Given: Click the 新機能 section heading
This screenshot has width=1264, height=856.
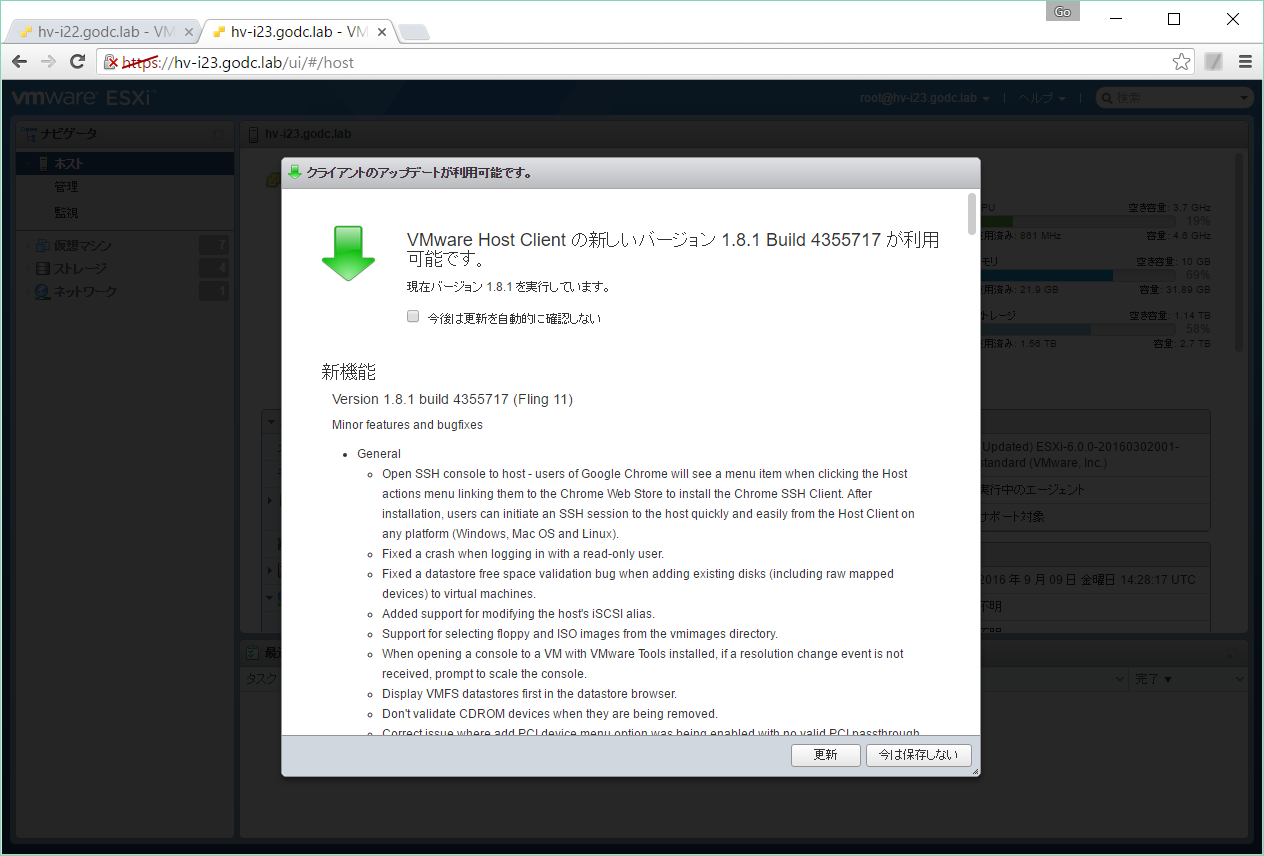Looking at the screenshot, I should [348, 372].
